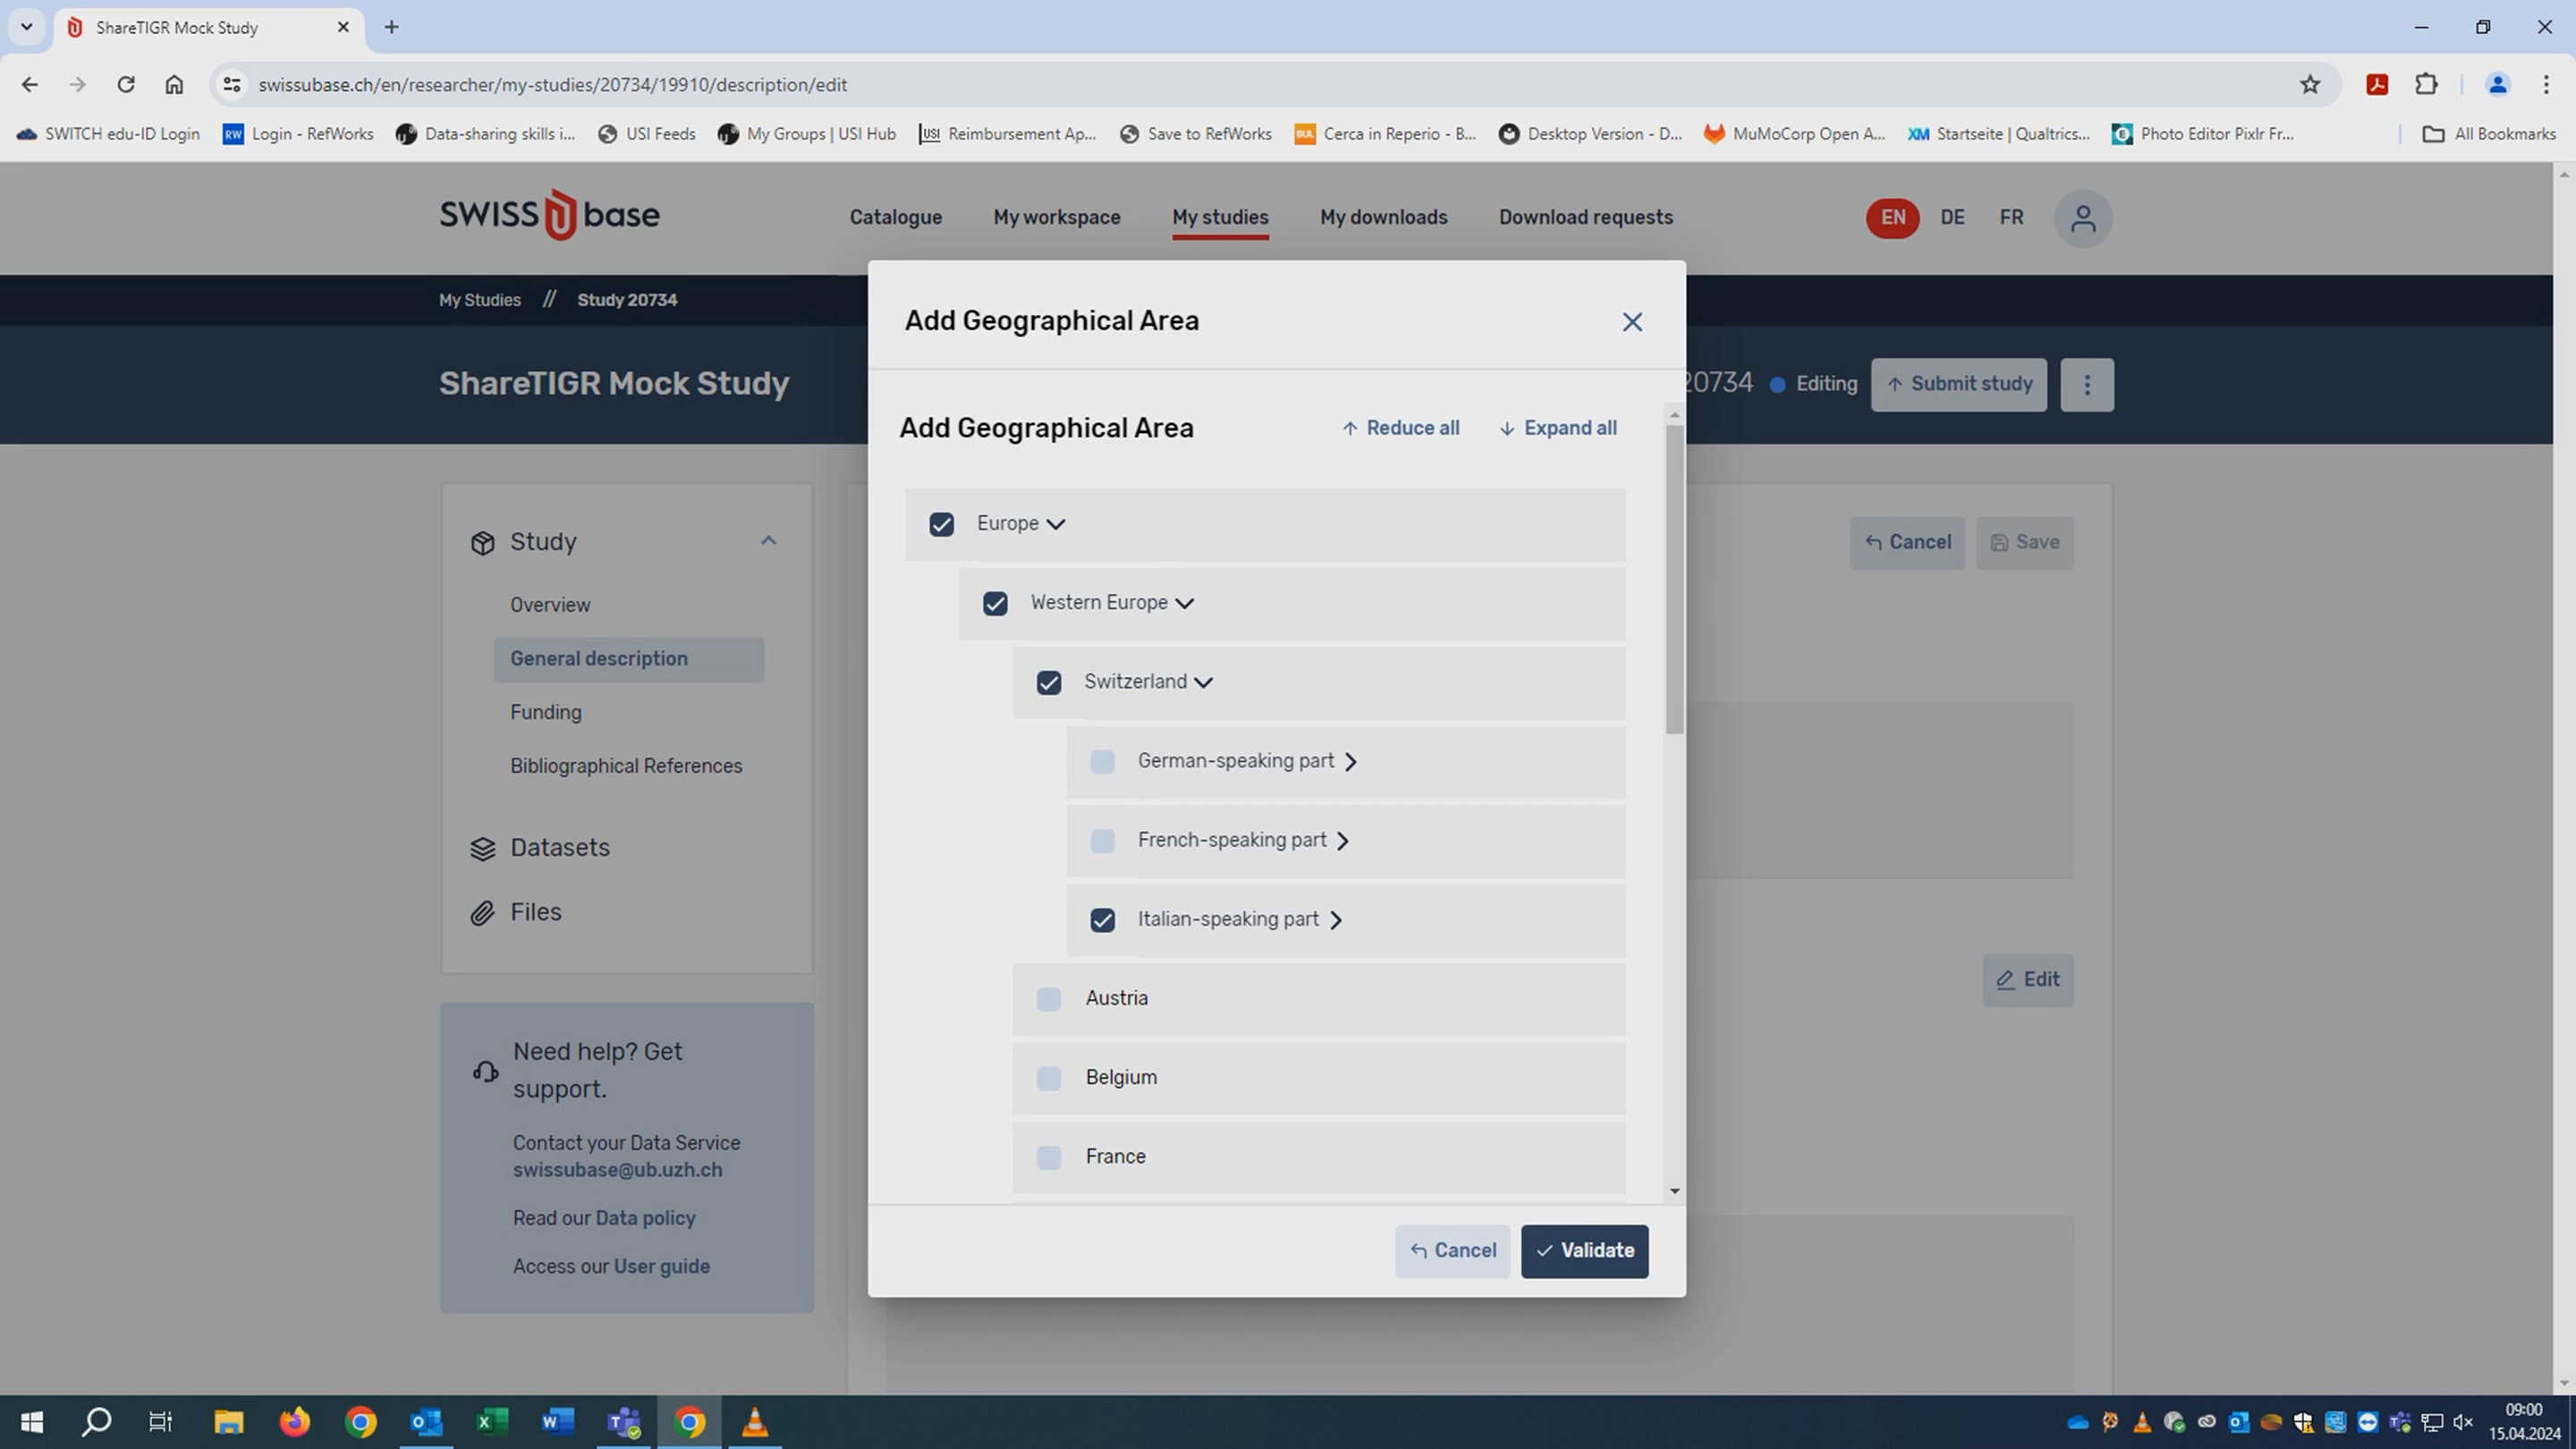Screen dimensions: 2576x1449
Task: Open Bibliographical References sidebar item
Action: coord(626,766)
